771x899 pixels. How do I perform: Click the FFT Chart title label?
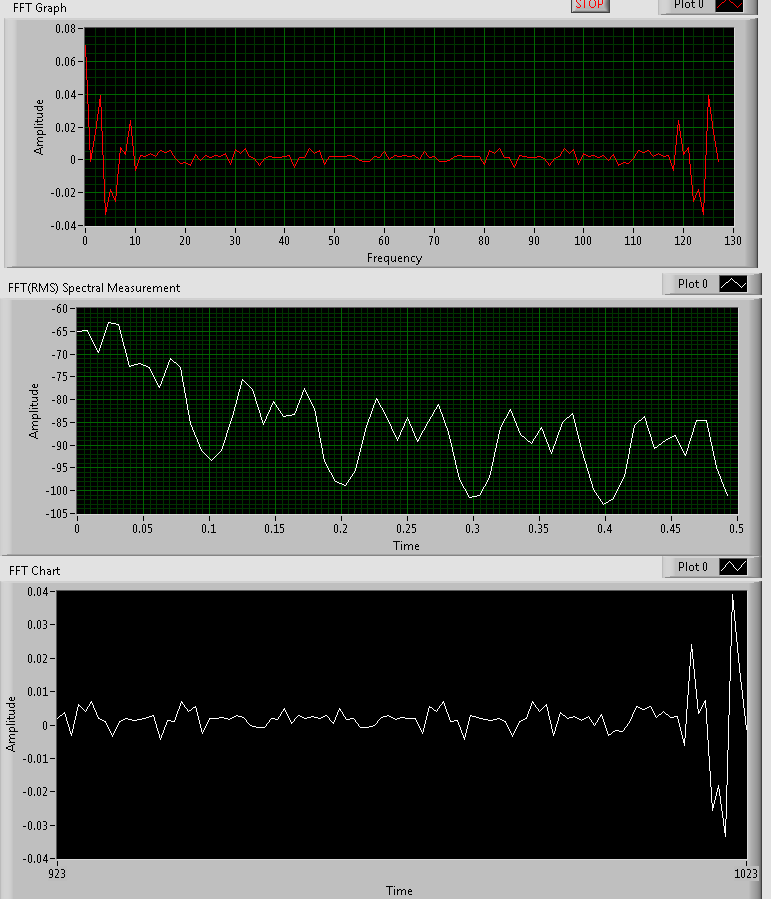tap(34, 571)
